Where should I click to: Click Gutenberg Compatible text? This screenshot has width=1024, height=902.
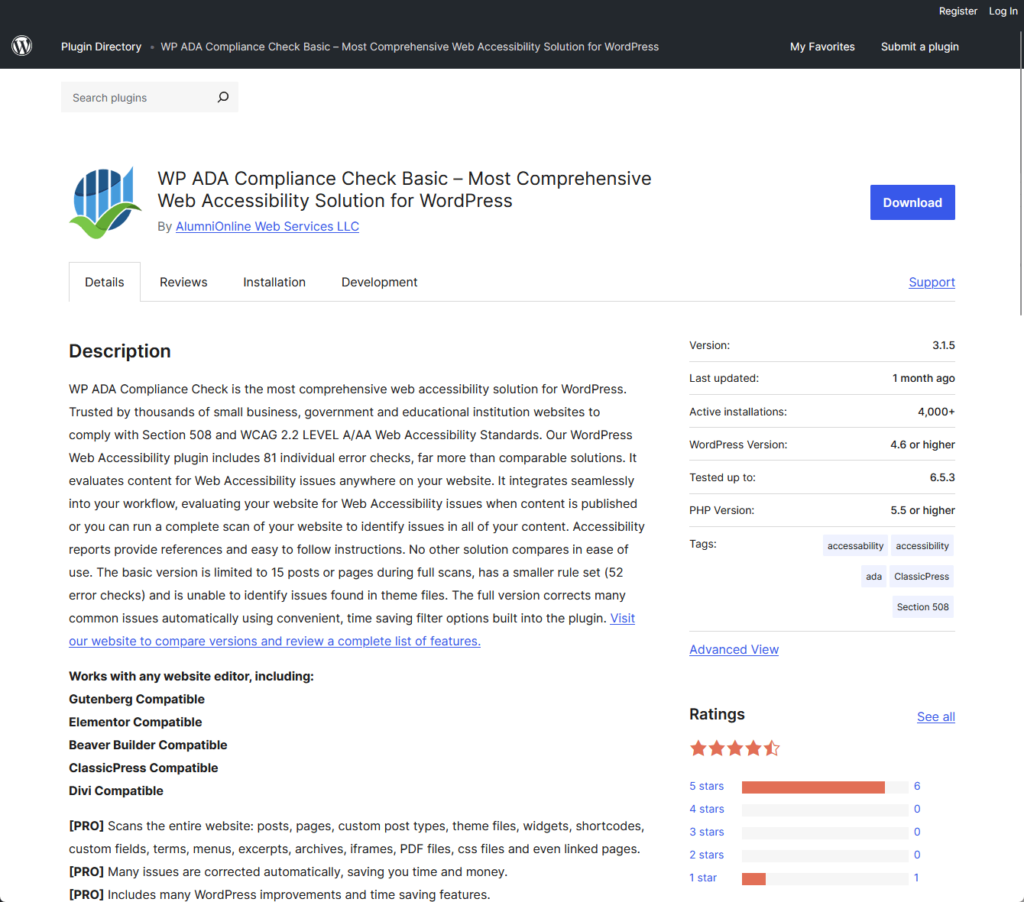coord(136,699)
